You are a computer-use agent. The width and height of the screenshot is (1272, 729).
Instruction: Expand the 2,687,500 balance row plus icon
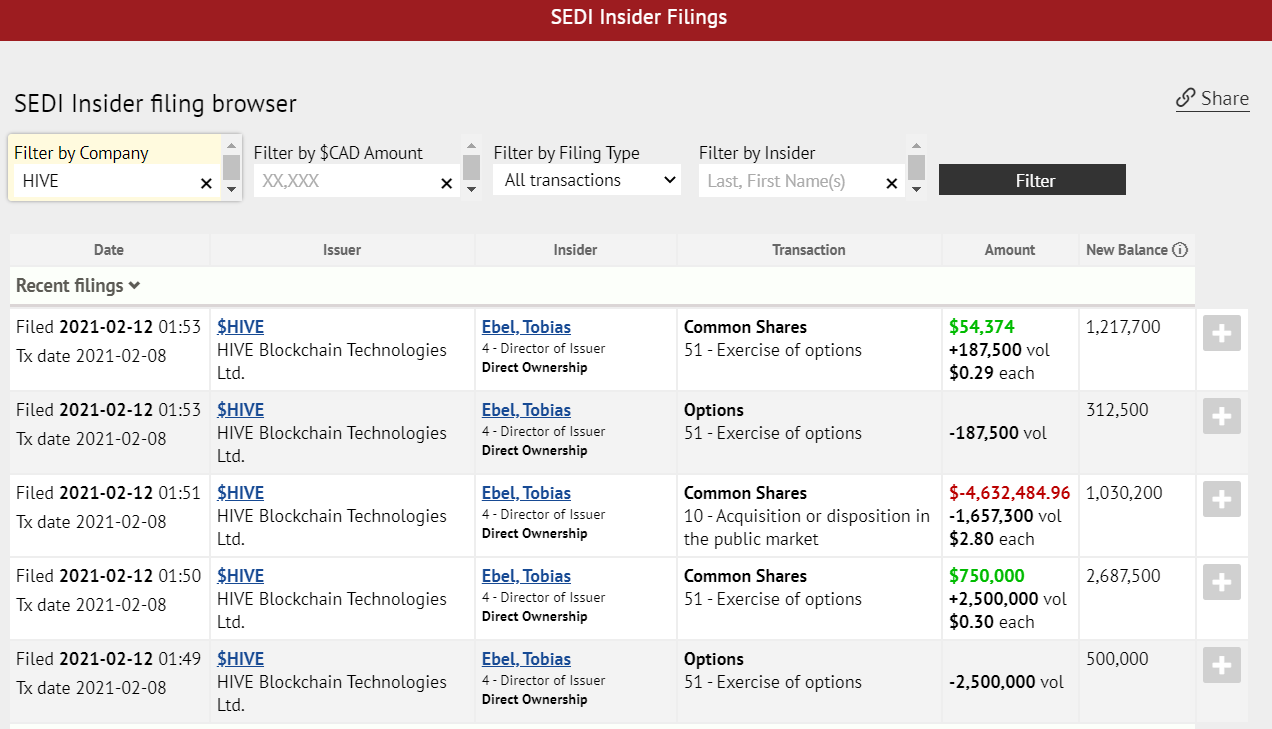(1222, 583)
